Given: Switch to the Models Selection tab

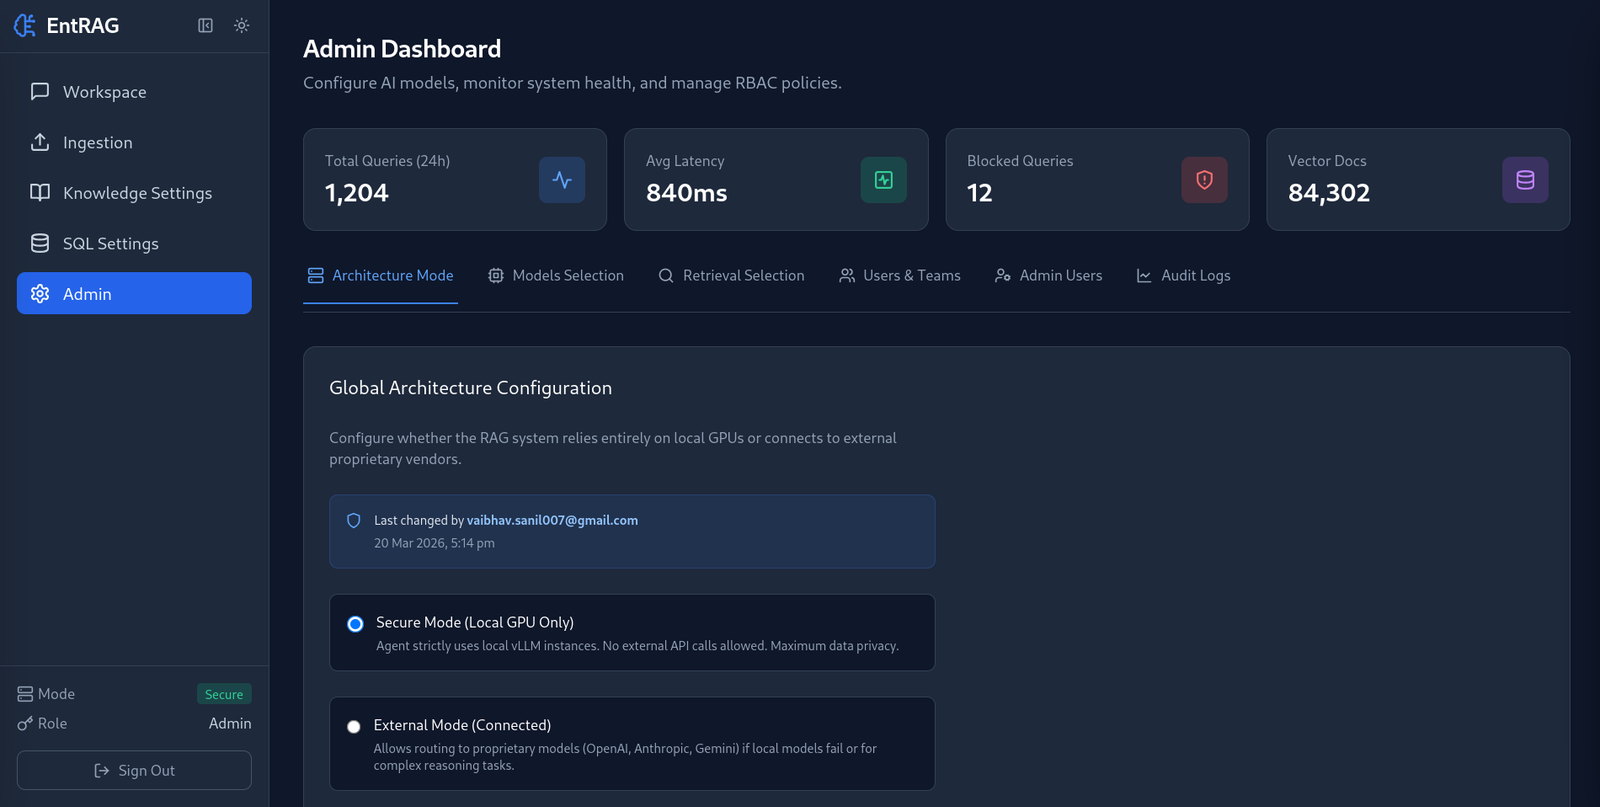Looking at the screenshot, I should point(556,276).
